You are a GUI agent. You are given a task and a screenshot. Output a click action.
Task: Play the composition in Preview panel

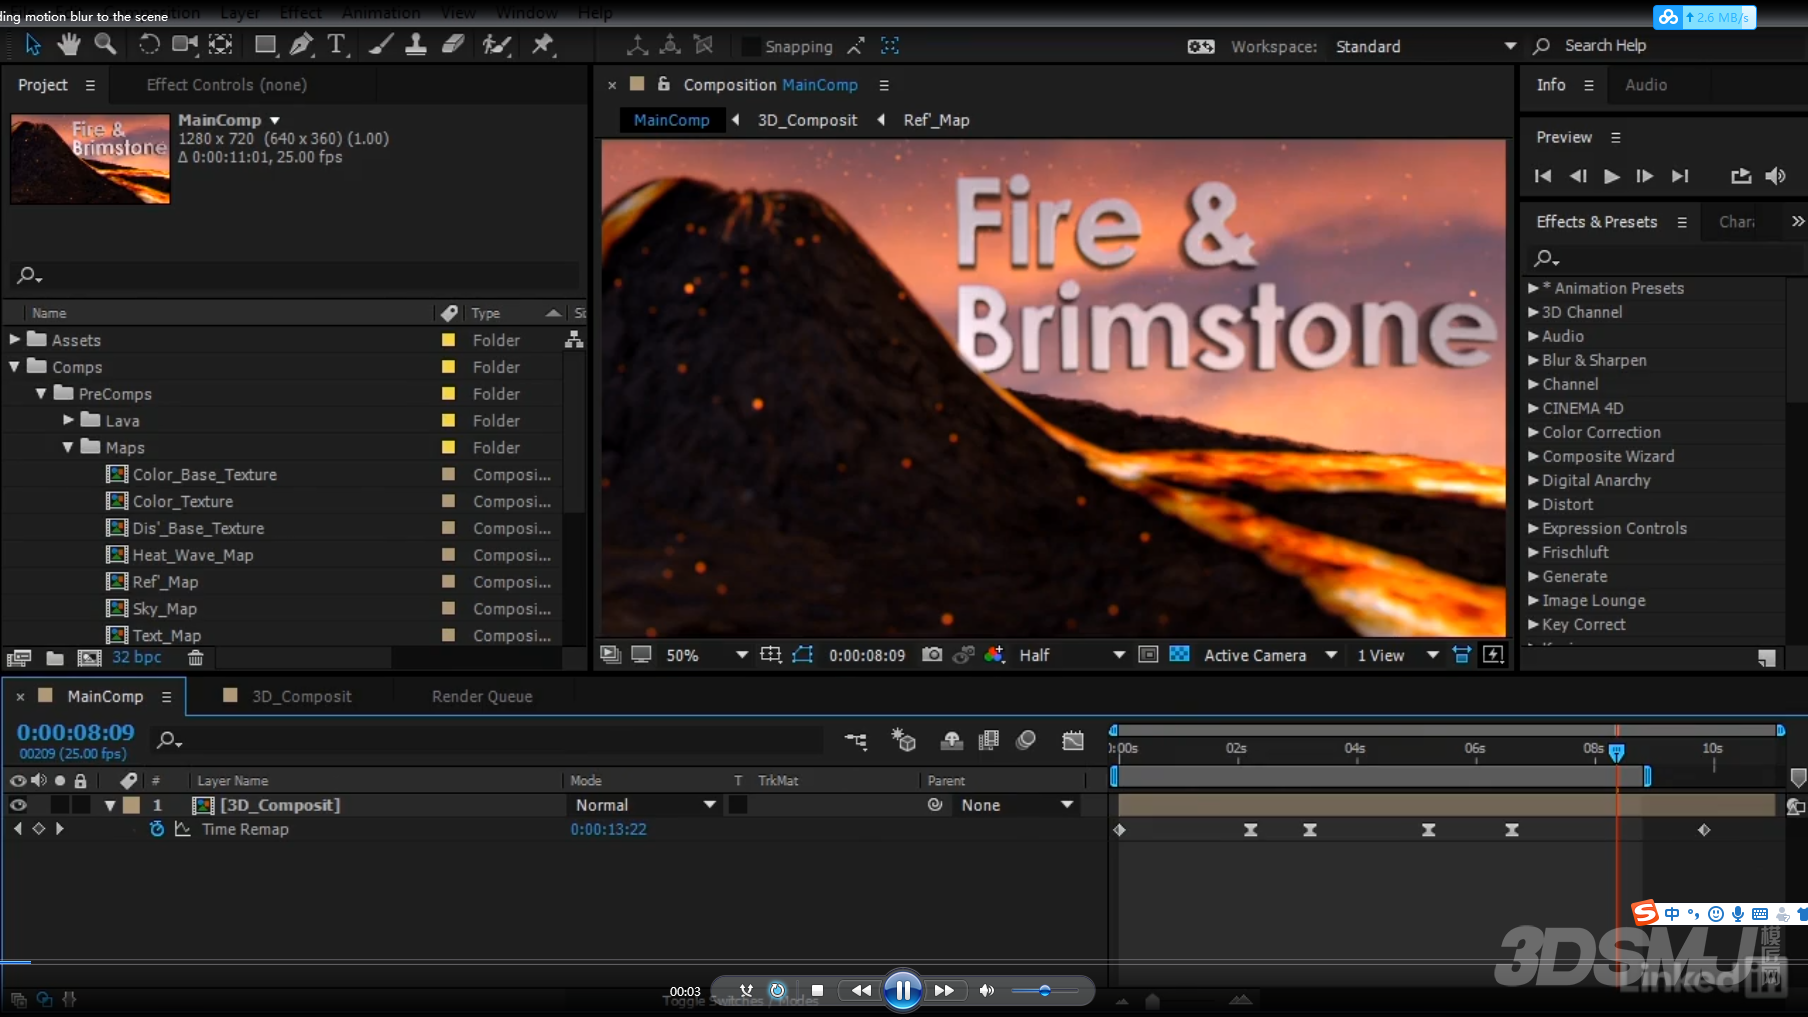pos(1611,176)
